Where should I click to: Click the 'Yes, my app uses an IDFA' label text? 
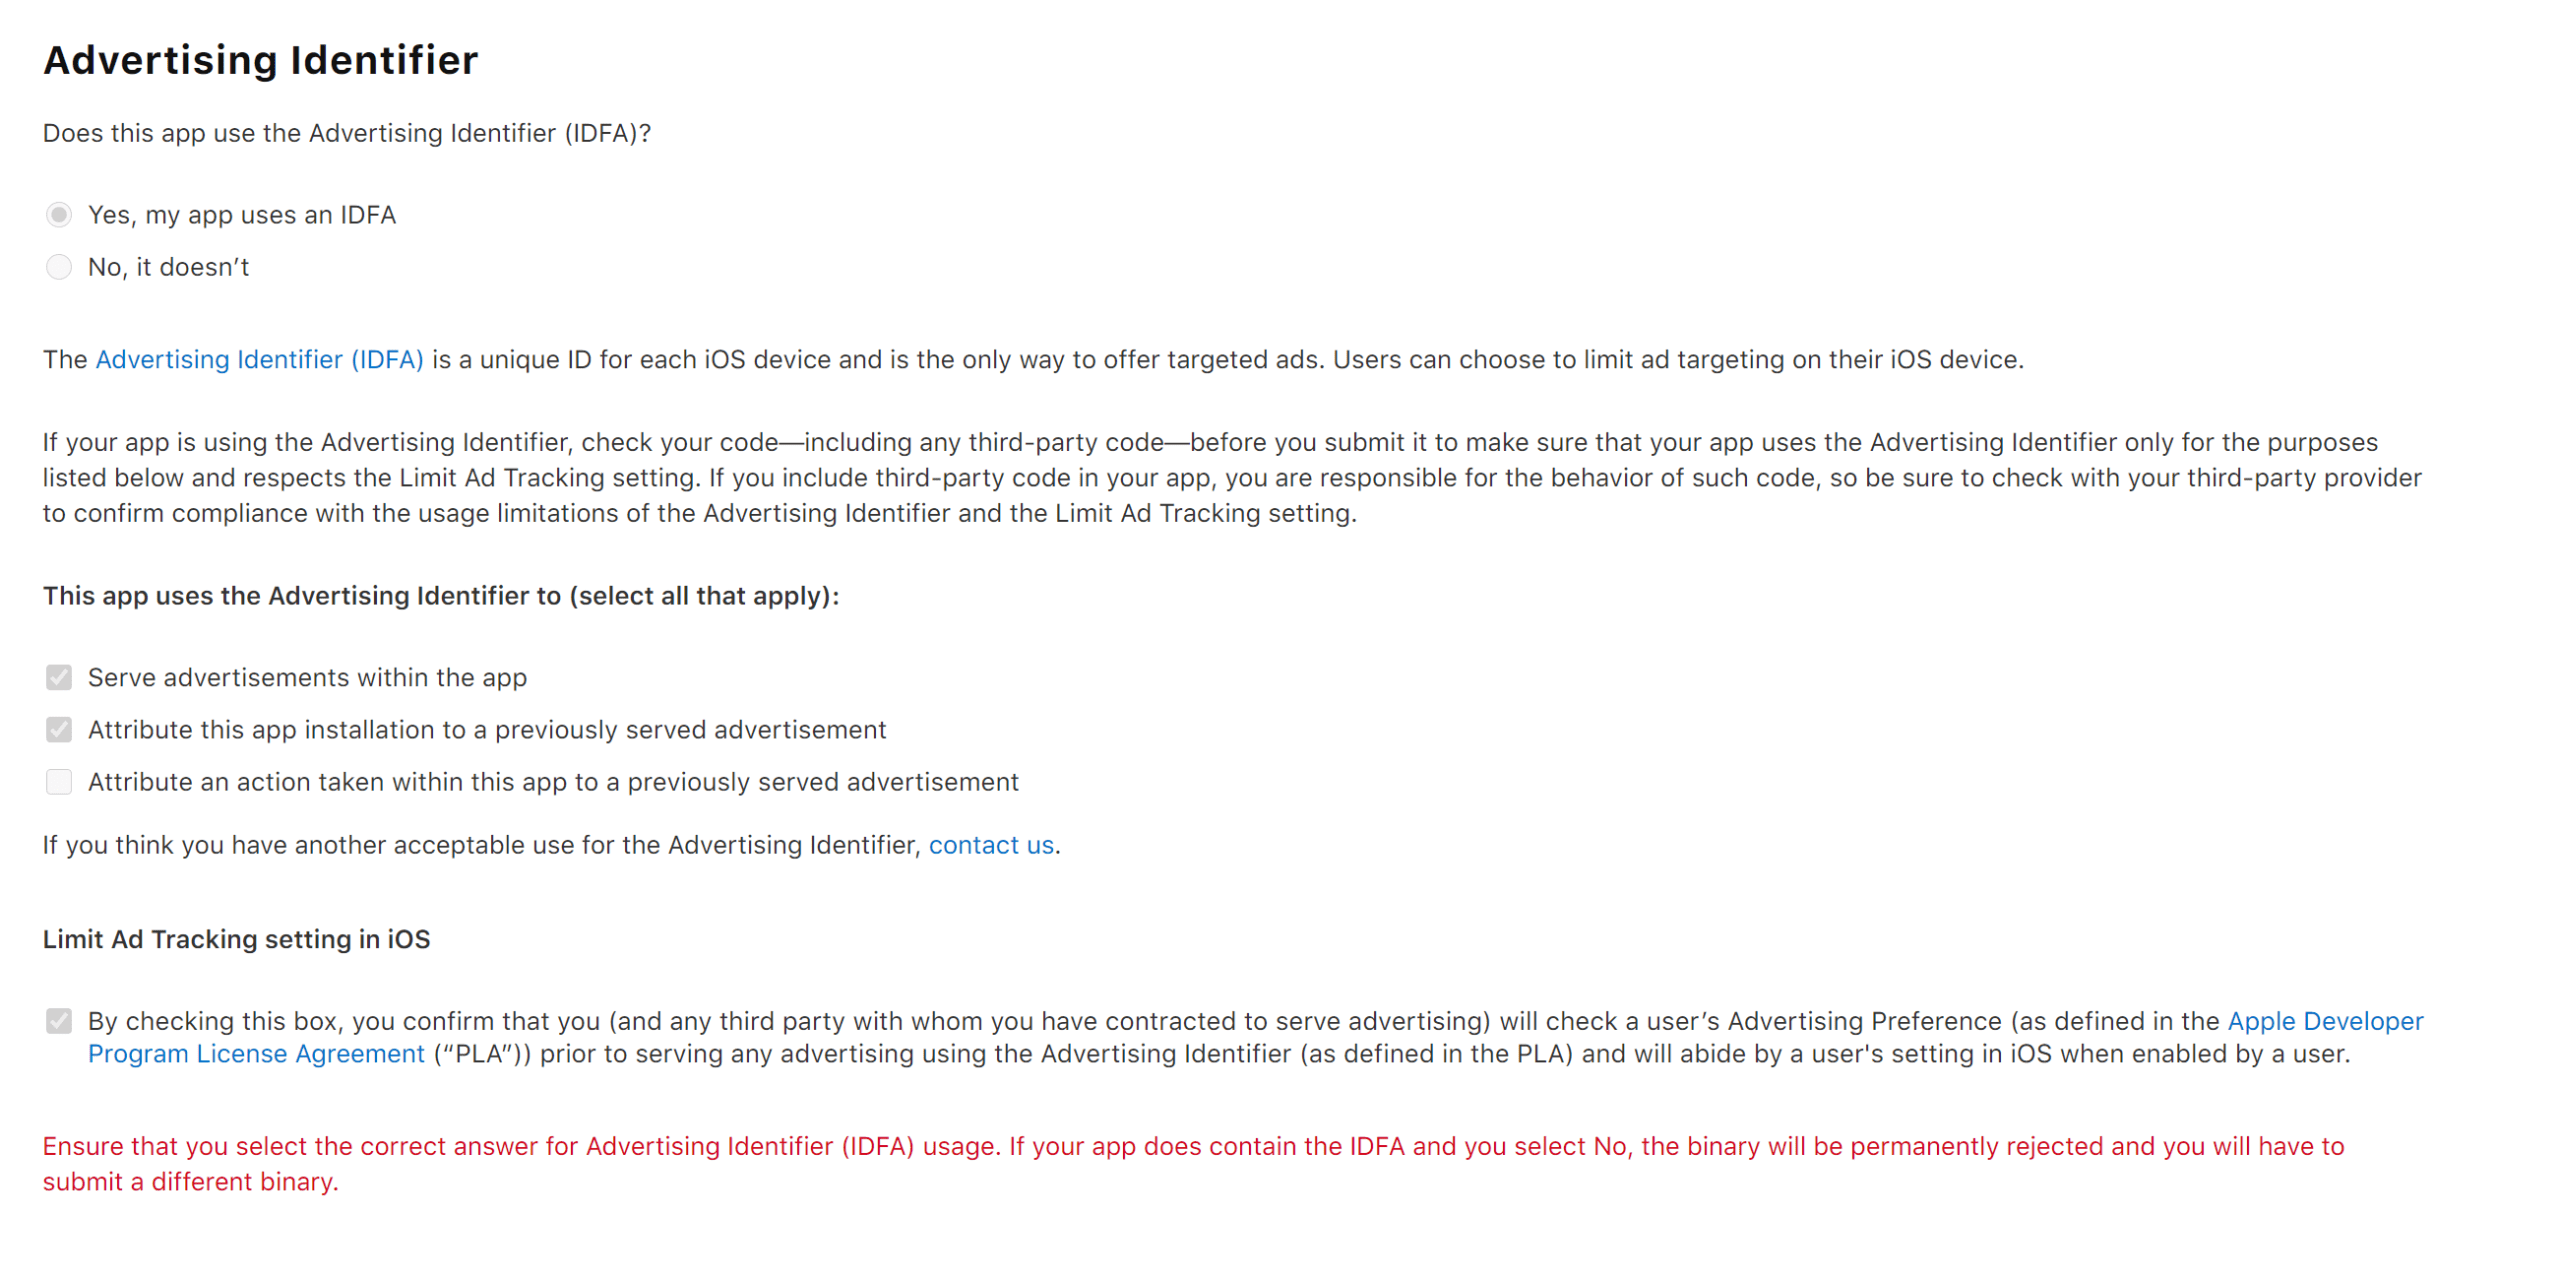(242, 215)
